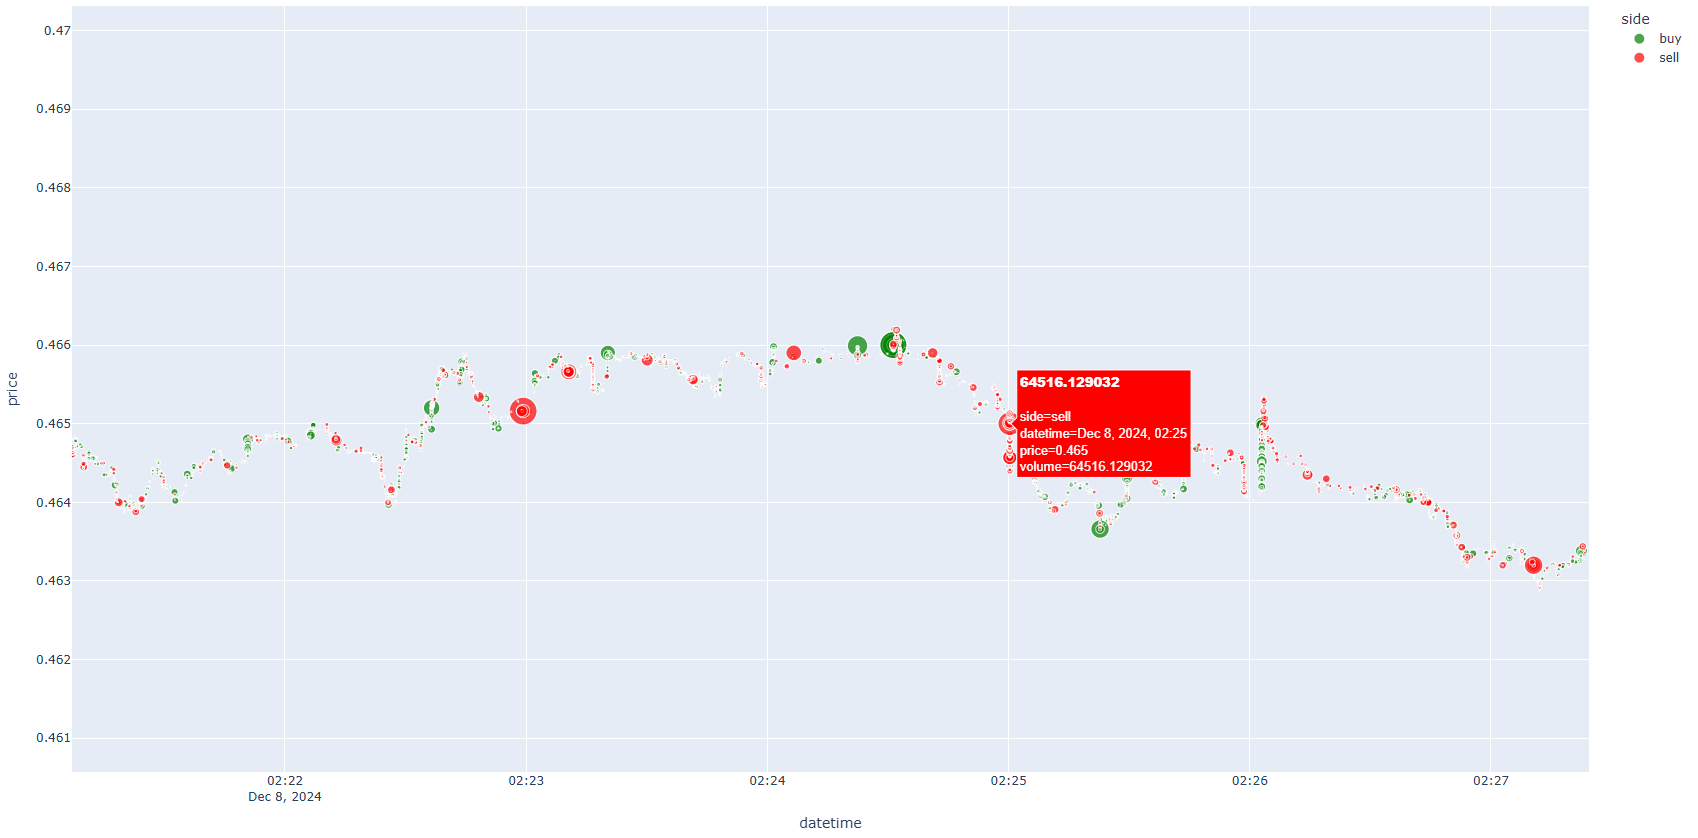1698x838 pixels.
Task: Click the 02:27 x-axis tick label
Action: coord(1490,780)
